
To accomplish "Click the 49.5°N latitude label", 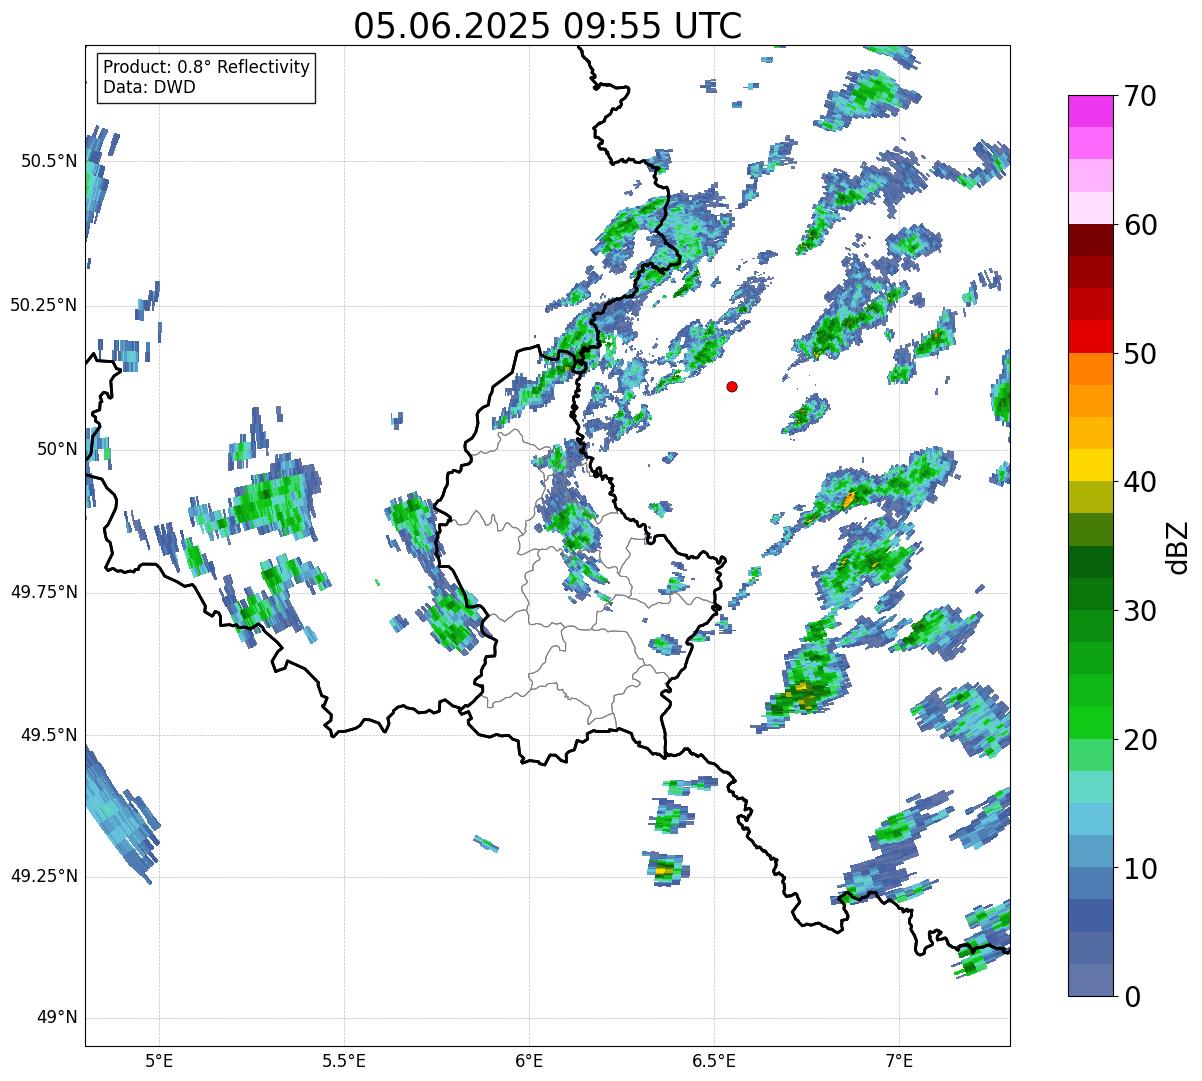I will [x=49, y=735].
